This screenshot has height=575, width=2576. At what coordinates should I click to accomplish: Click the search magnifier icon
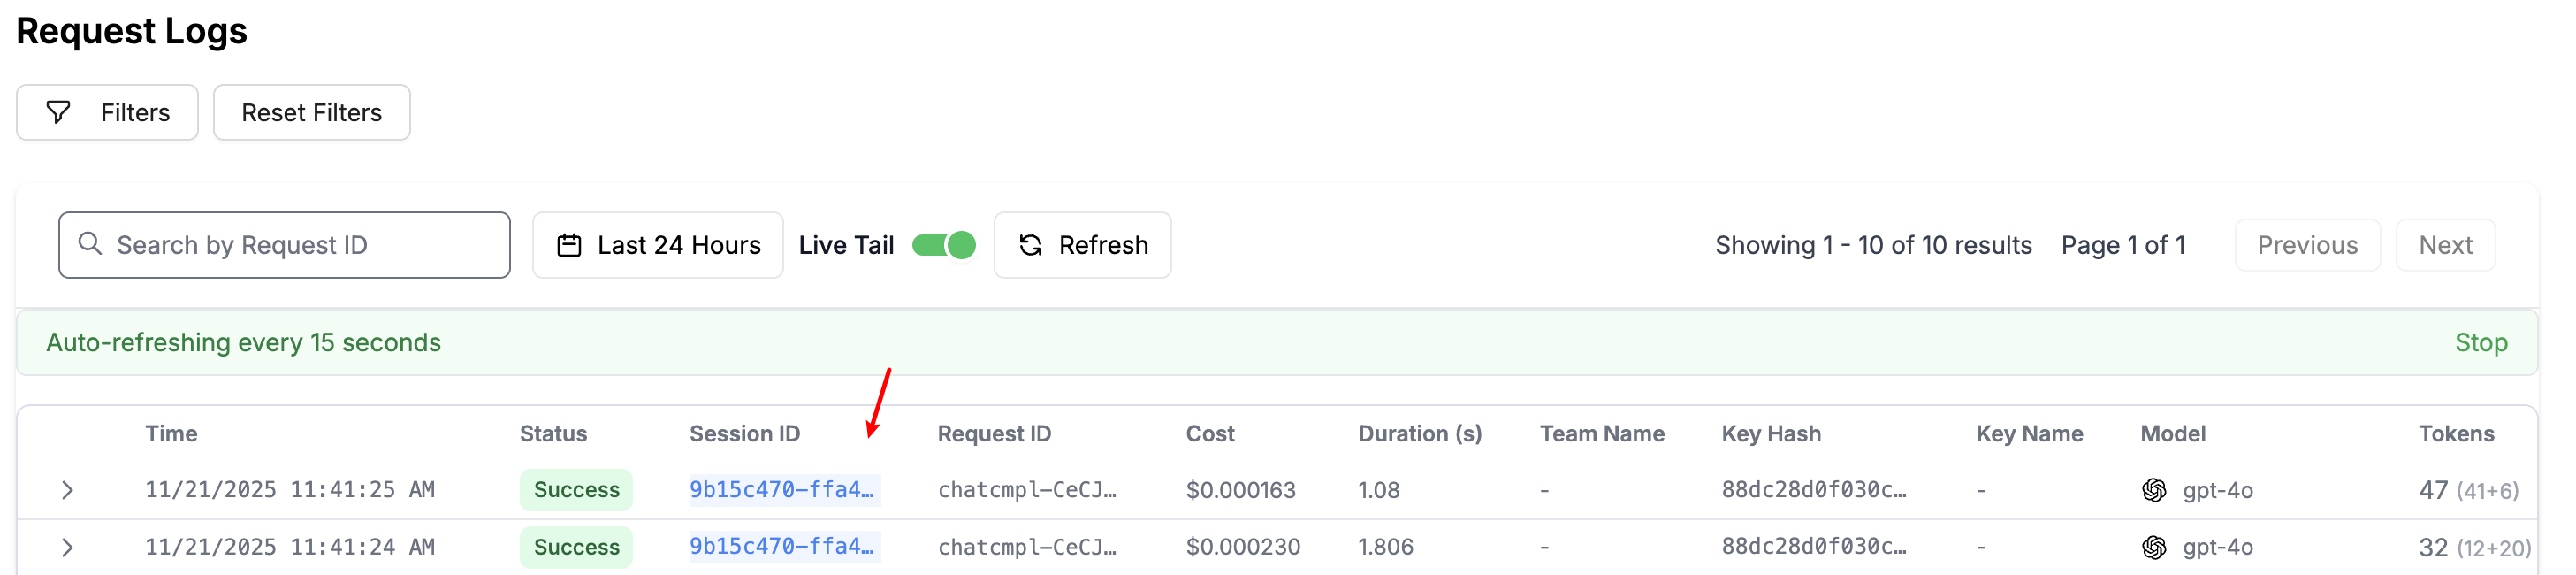point(90,244)
